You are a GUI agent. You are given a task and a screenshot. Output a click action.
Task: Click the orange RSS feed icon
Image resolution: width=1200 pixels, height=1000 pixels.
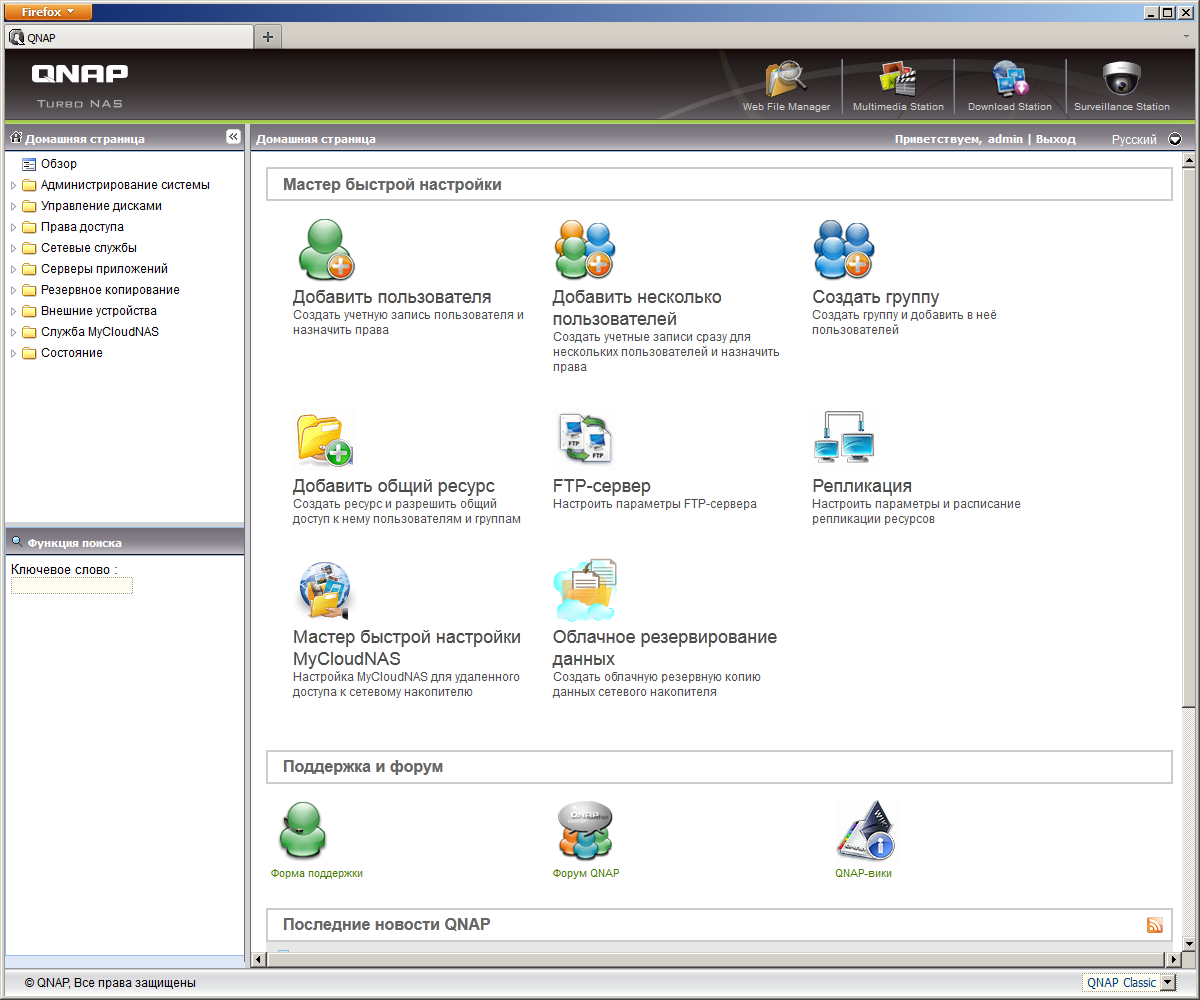coord(1155,925)
